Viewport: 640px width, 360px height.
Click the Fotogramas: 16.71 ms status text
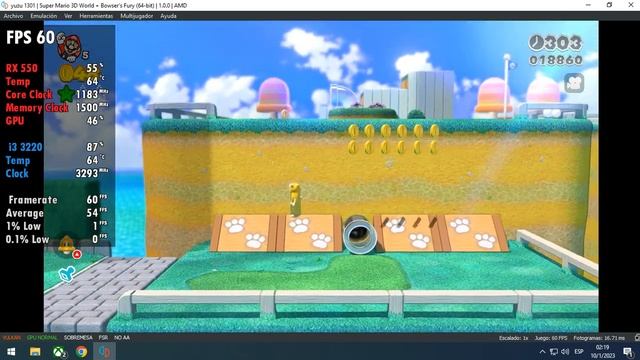click(x=599, y=338)
